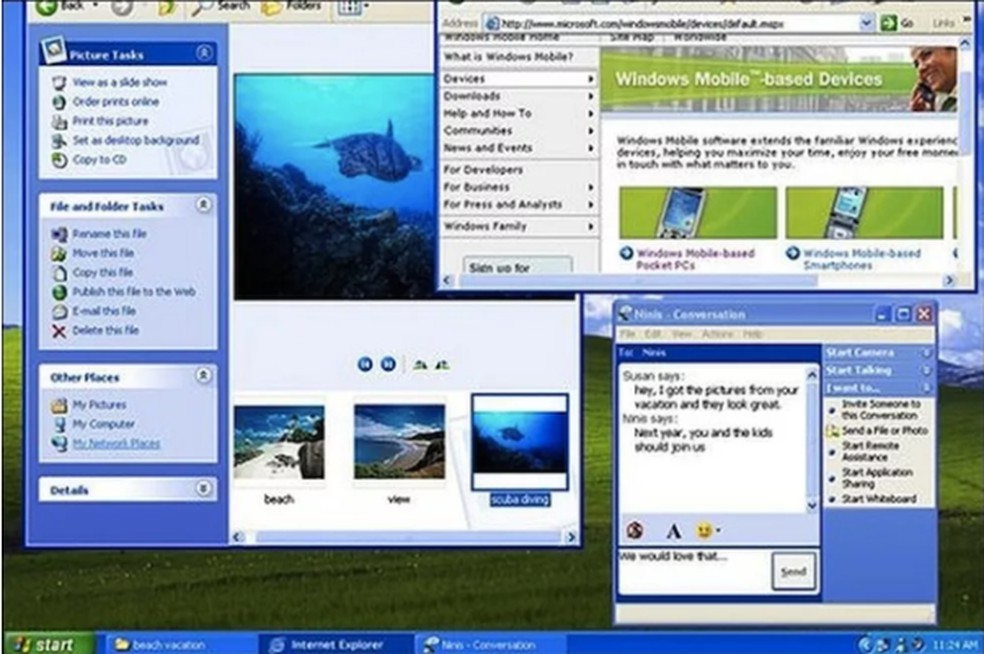Screen dimensions: 984x654
Task: Open the address bar history dropdown
Action: [866, 22]
